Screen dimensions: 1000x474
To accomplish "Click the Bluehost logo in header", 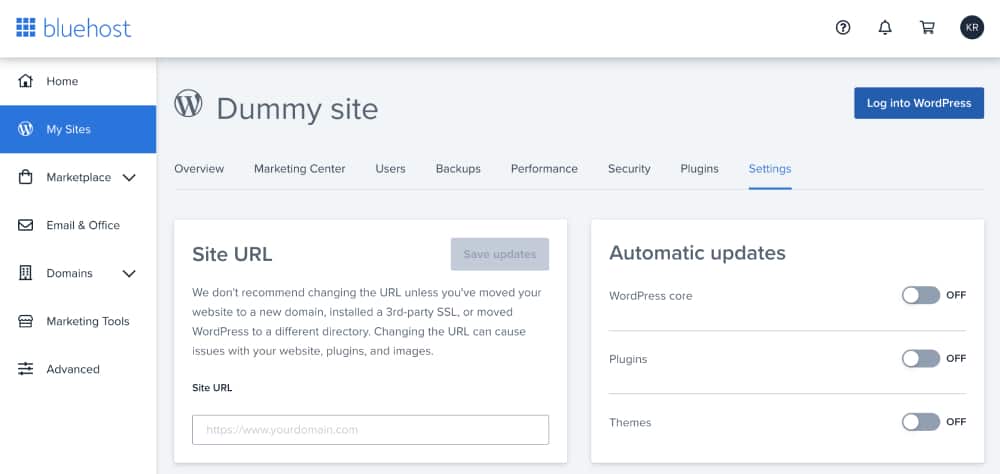I will 73,27.
